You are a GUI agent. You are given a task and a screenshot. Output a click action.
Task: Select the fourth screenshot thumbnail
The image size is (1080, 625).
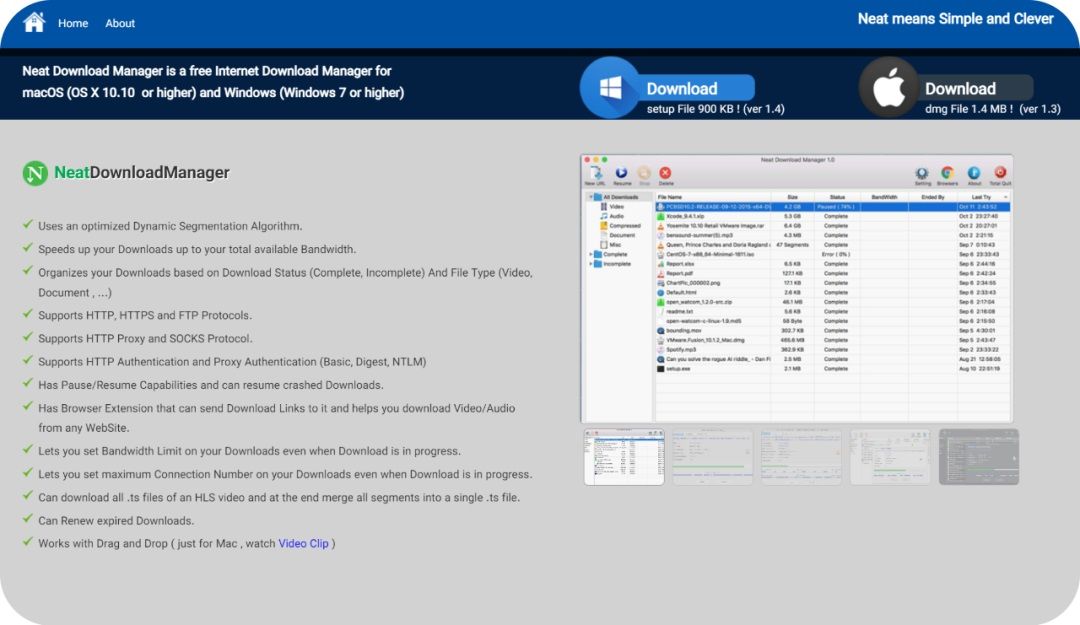coord(890,457)
